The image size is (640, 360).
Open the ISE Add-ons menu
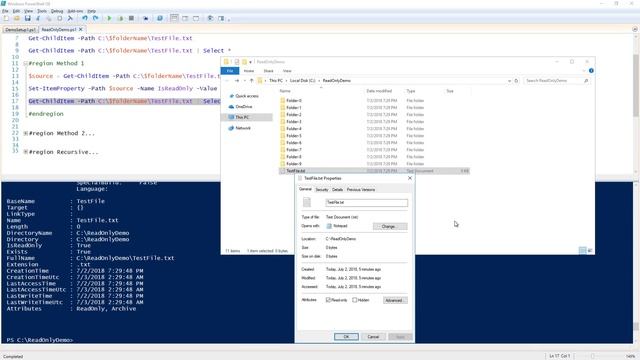pyautogui.click(x=76, y=11)
